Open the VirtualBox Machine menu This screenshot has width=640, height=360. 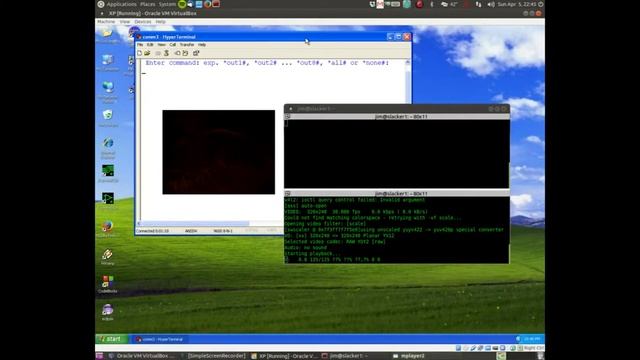coord(106,22)
